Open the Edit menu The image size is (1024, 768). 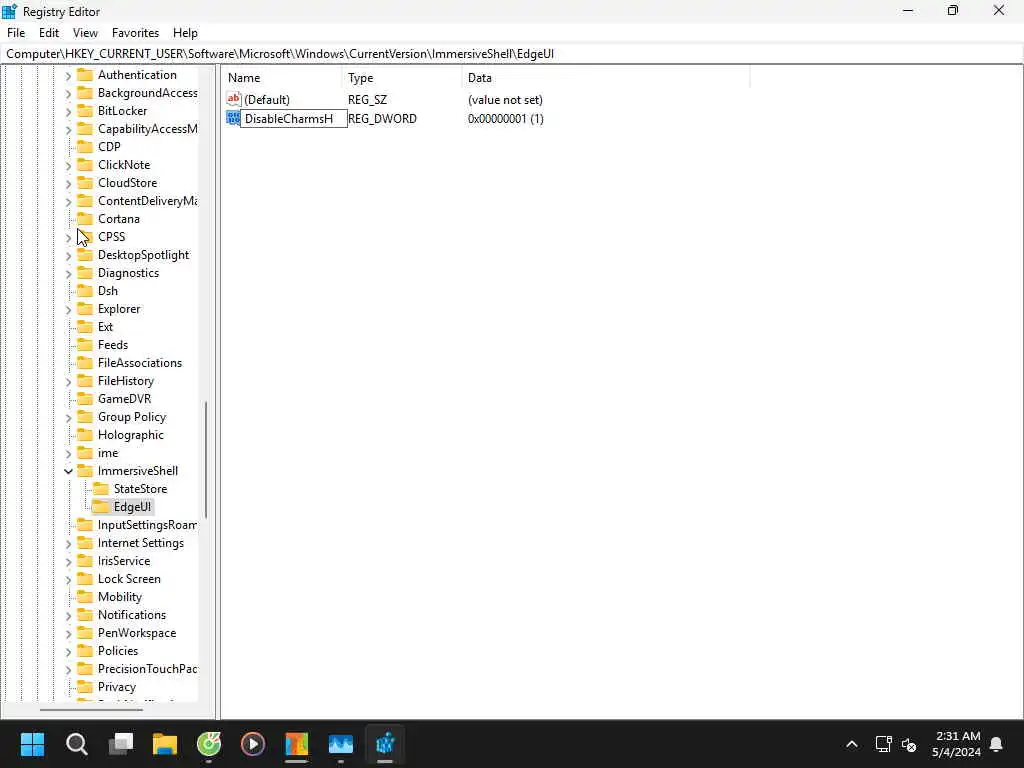(49, 33)
